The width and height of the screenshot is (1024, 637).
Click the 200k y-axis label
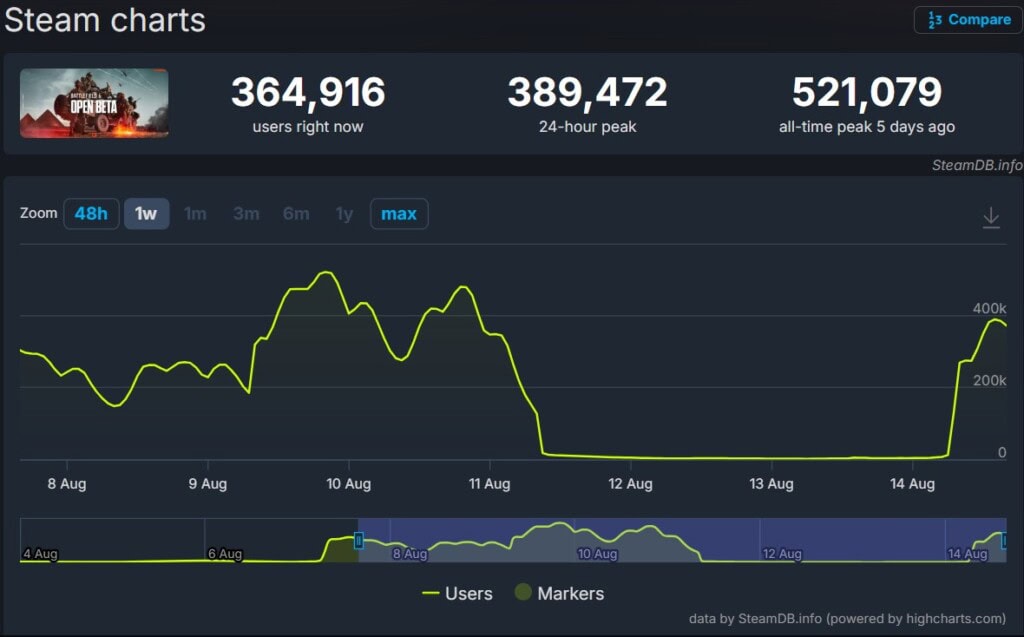pos(989,380)
